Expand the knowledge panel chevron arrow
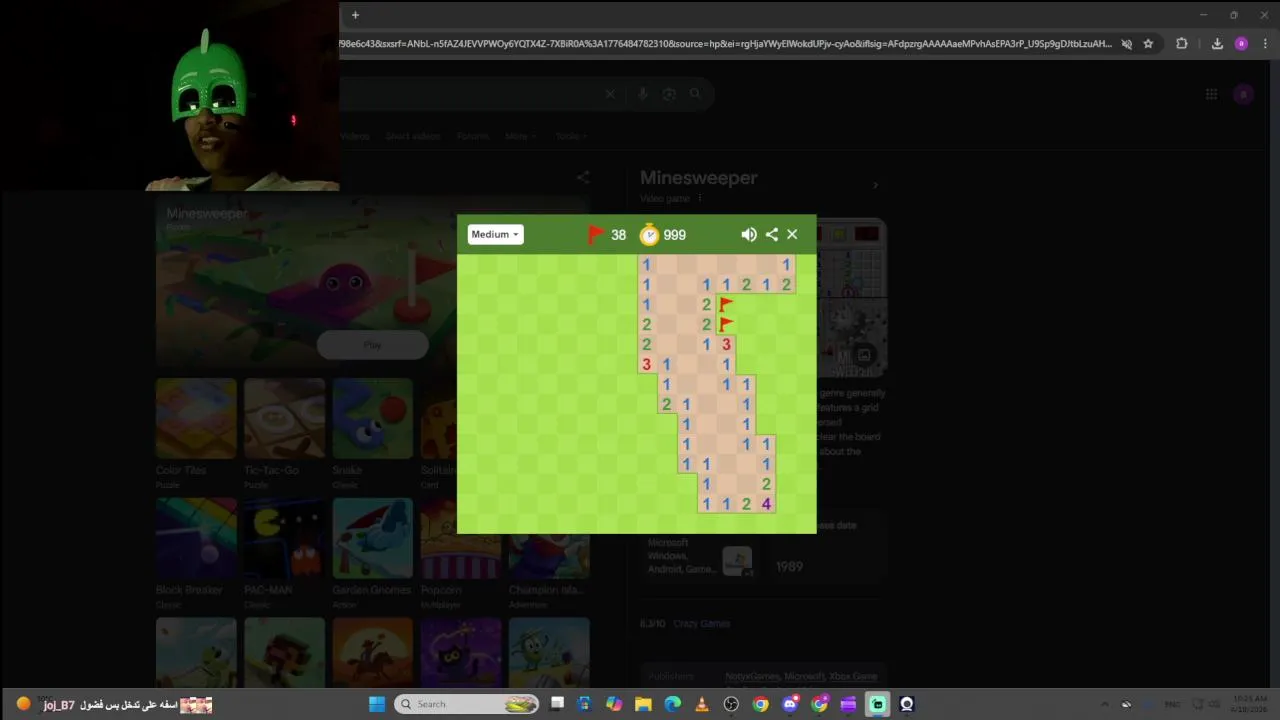The width and height of the screenshot is (1280, 720). pos(875,185)
